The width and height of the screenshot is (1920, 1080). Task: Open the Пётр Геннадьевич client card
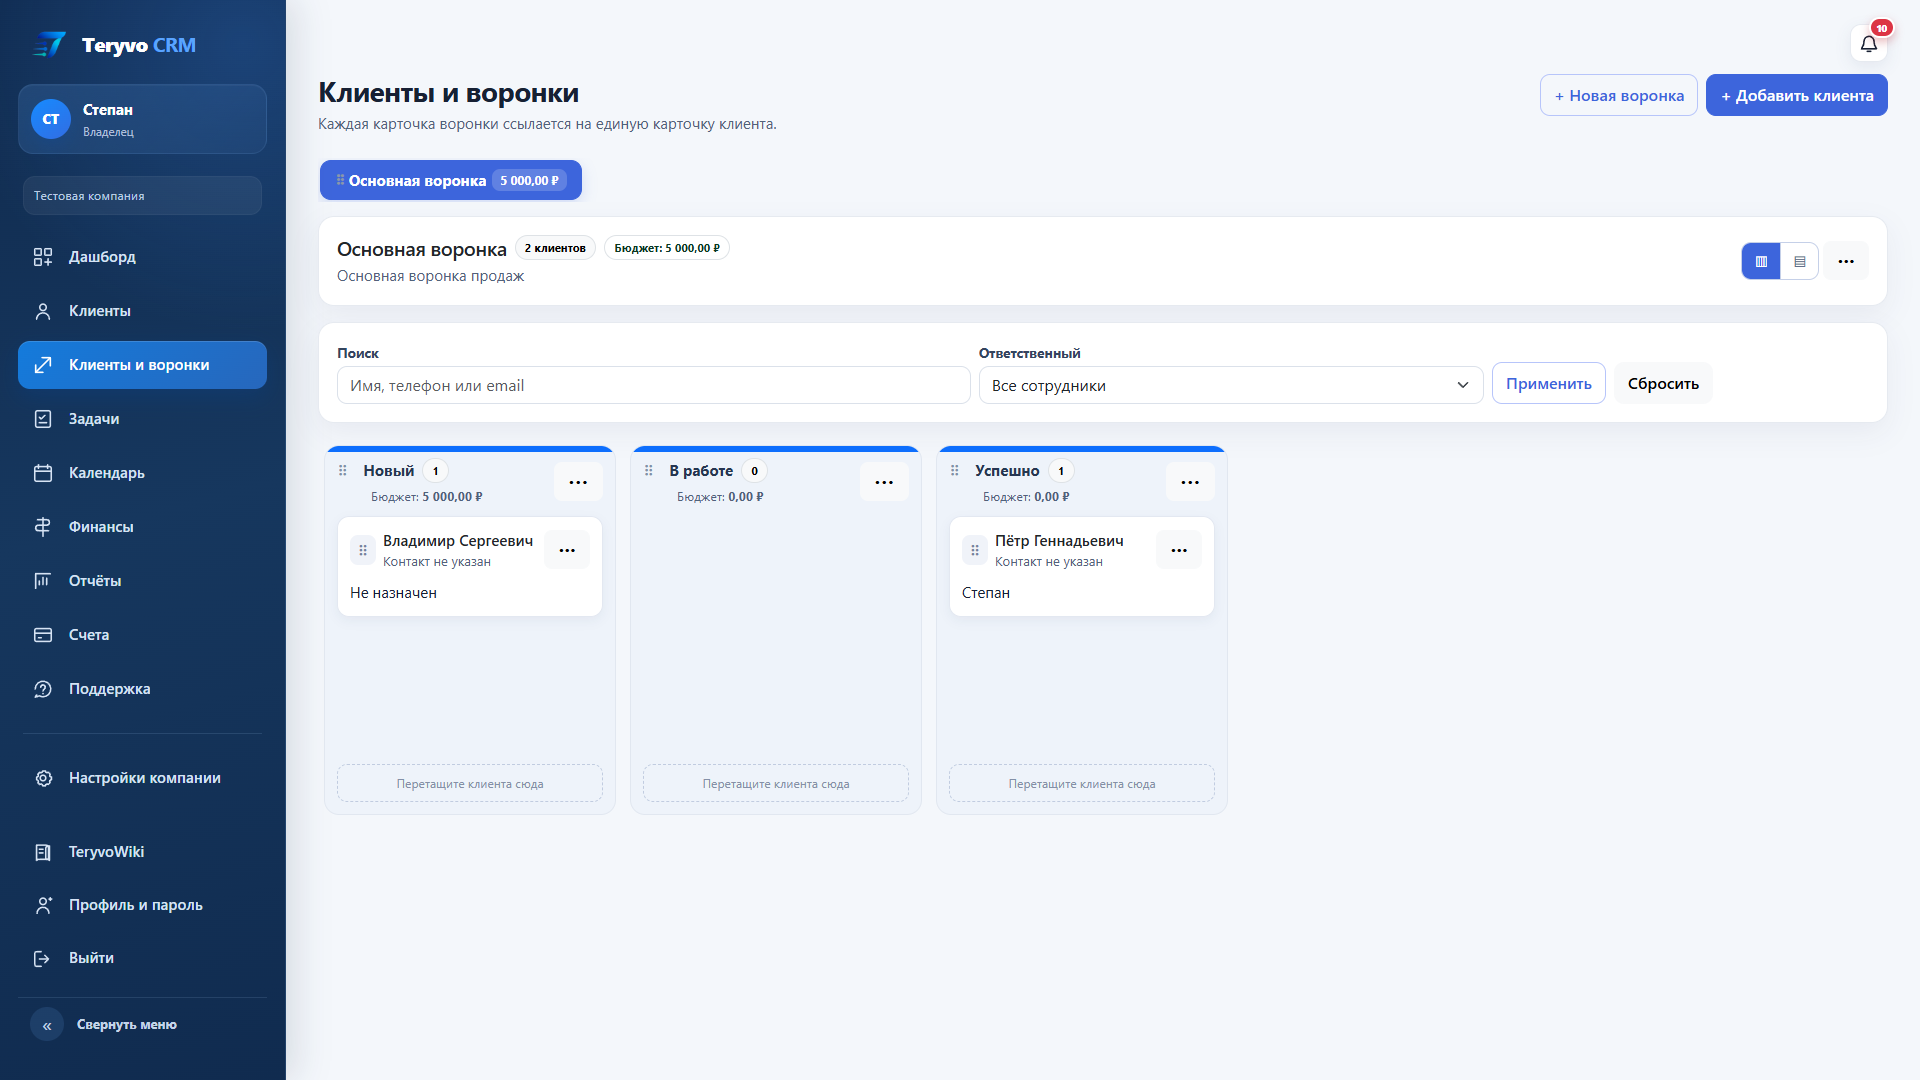[1082, 566]
